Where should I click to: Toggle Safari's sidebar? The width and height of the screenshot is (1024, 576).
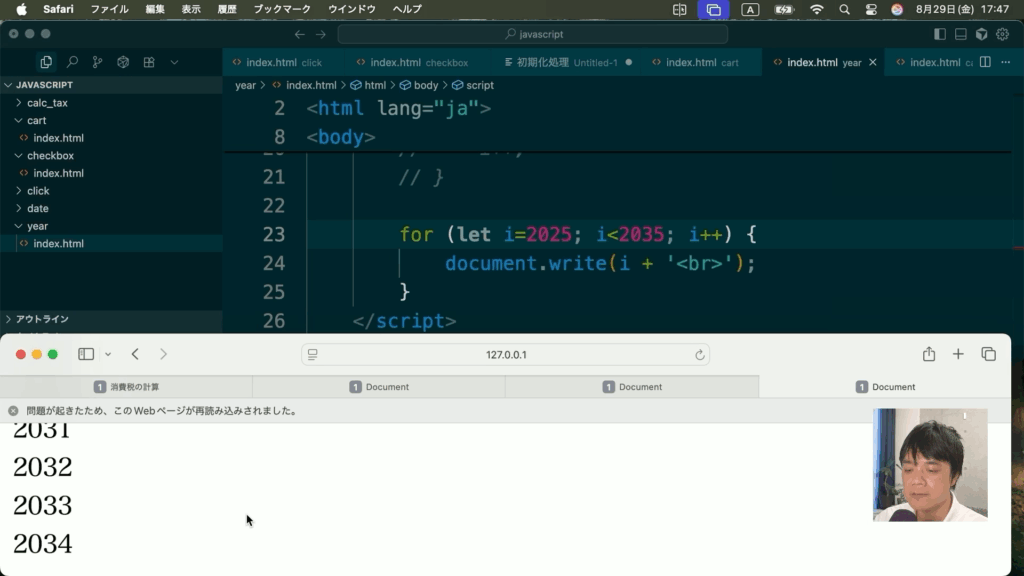86,354
